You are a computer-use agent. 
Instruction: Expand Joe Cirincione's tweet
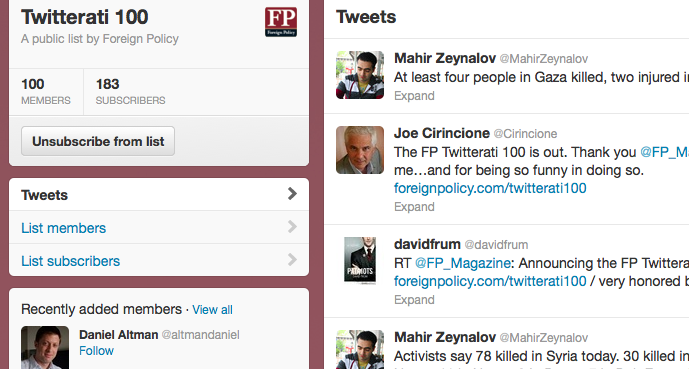[x=414, y=207]
